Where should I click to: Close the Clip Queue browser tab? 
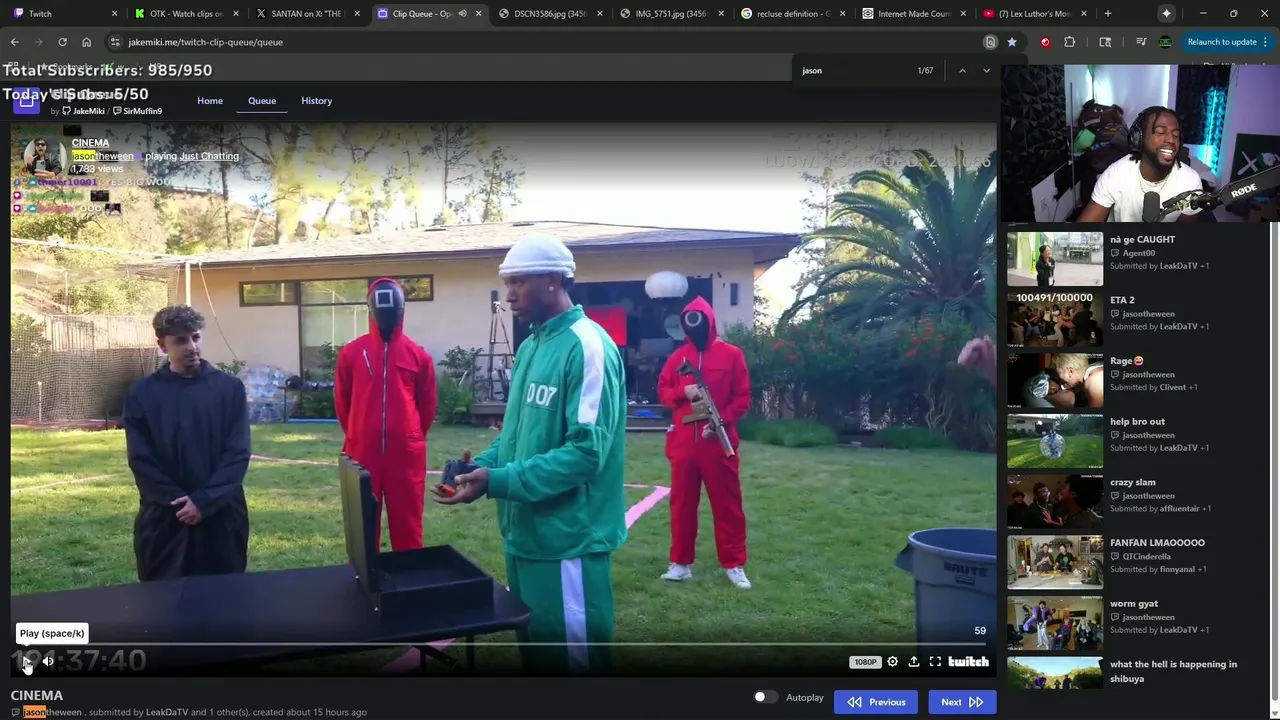click(x=479, y=14)
